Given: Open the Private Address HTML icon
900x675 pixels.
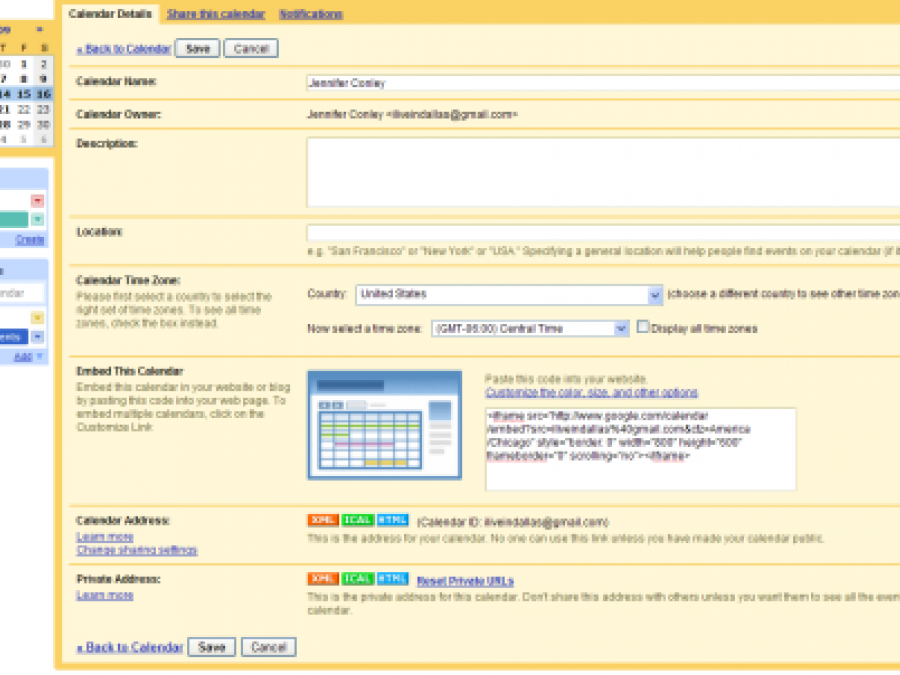Looking at the screenshot, I should (x=392, y=579).
